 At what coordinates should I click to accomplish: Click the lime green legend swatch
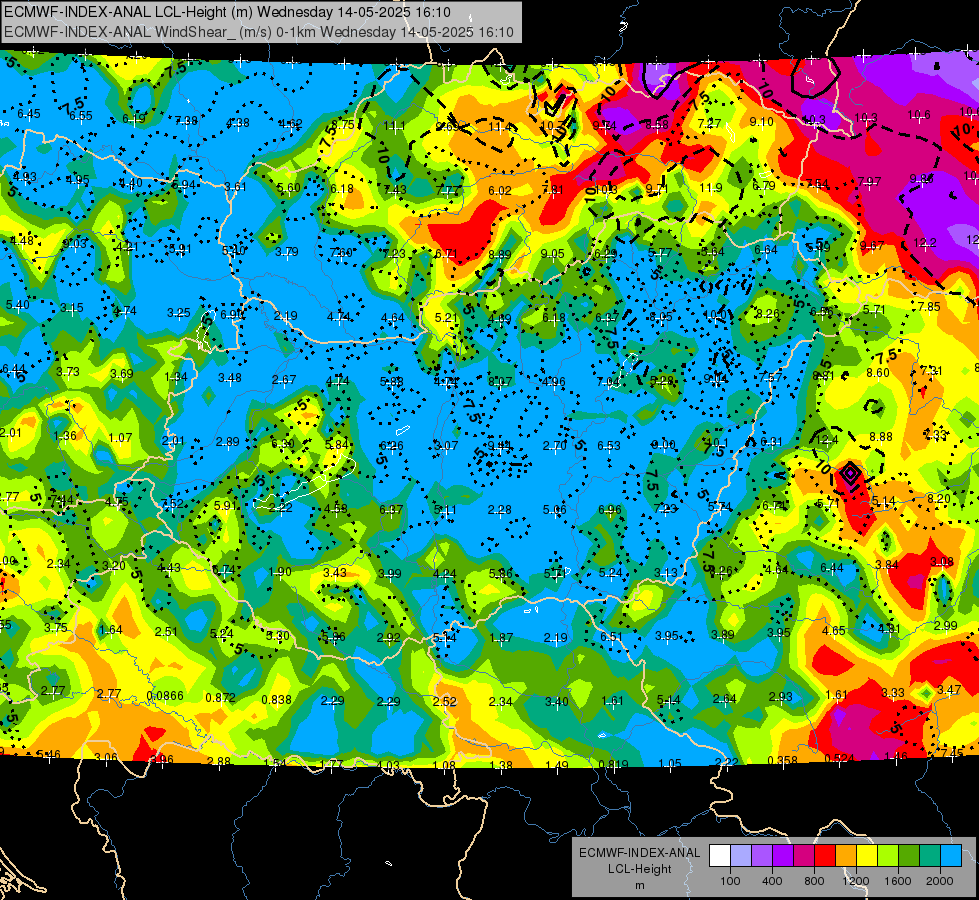[x=888, y=856]
